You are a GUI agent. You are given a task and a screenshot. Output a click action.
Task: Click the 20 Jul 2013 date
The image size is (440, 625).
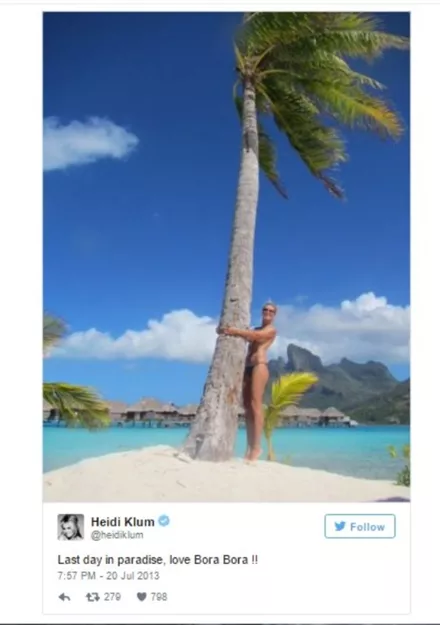click(133, 576)
